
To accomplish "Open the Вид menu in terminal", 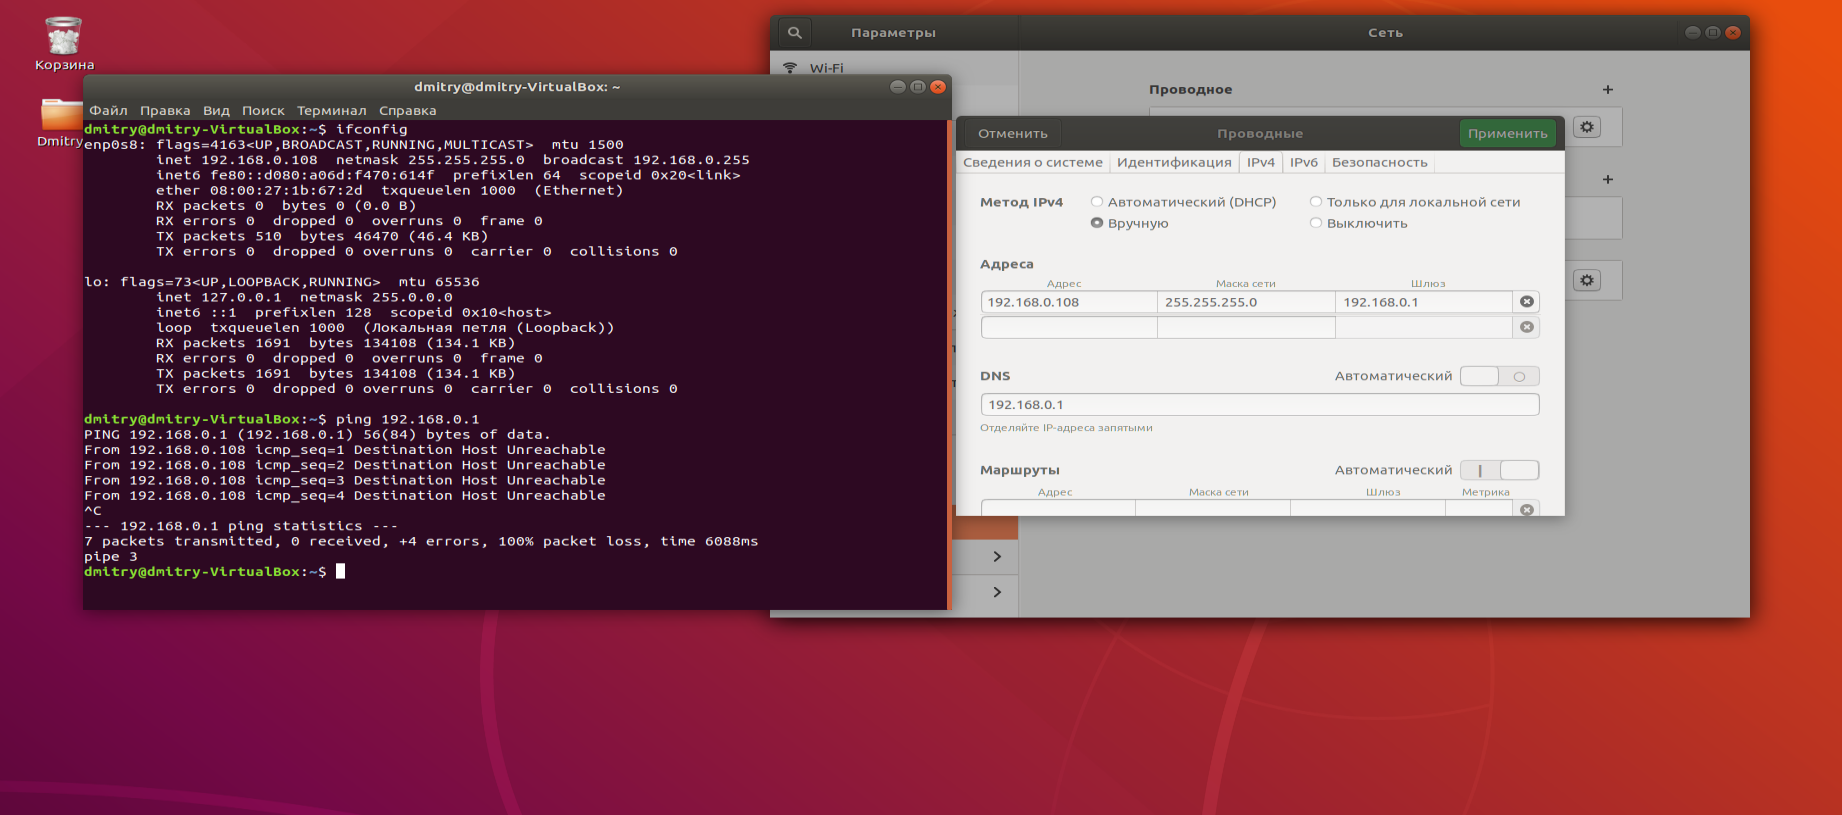I will (x=216, y=110).
